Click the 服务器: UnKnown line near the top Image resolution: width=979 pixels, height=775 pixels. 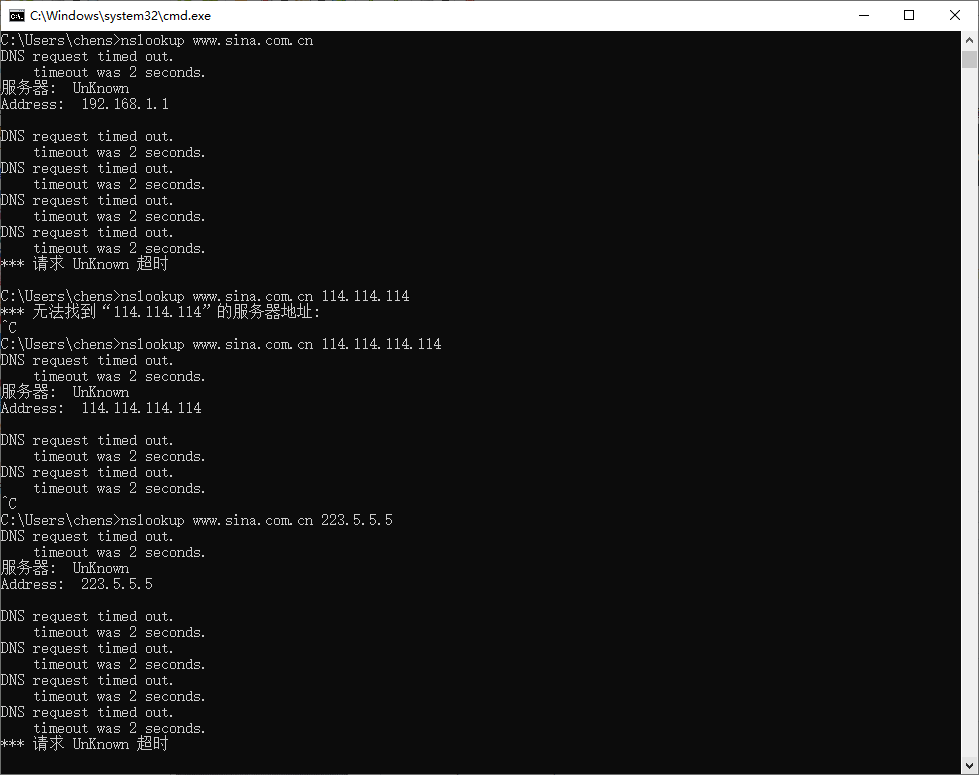tap(64, 88)
